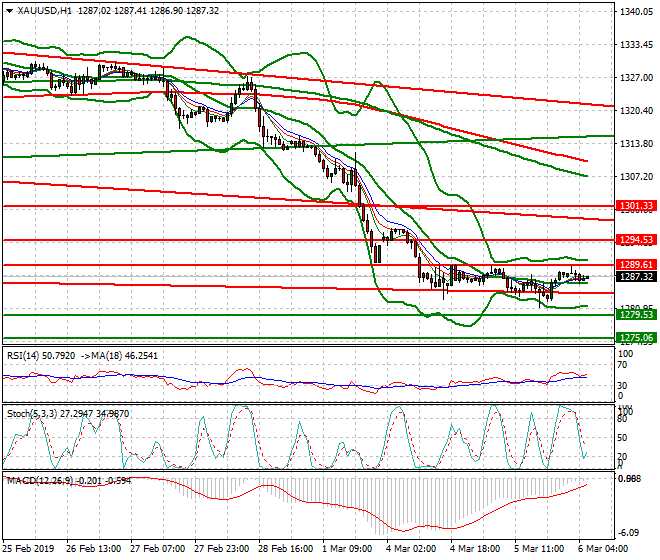Screen dimensions: 660x560
Task: Click the 1320.40 price scale value
Action: (636, 111)
